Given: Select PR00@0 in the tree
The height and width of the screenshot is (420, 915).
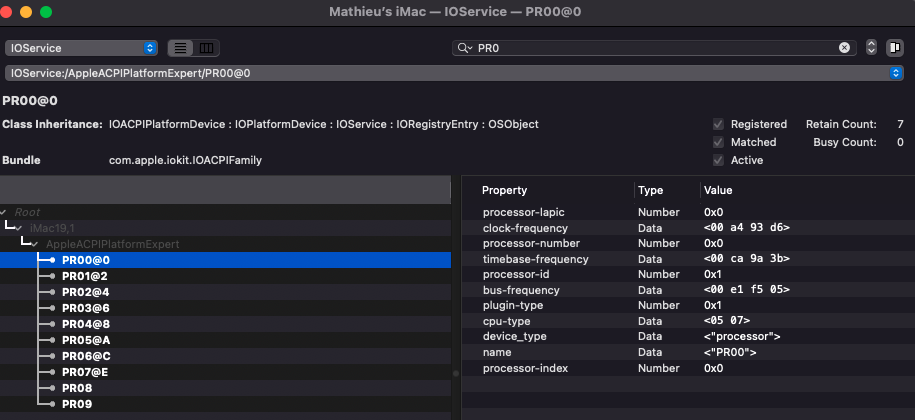Looking at the screenshot, I should [225, 260].
